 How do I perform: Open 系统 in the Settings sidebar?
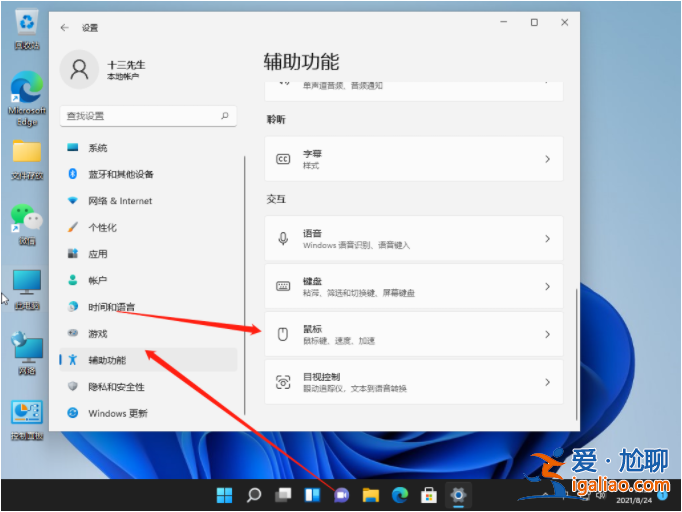tap(148, 148)
